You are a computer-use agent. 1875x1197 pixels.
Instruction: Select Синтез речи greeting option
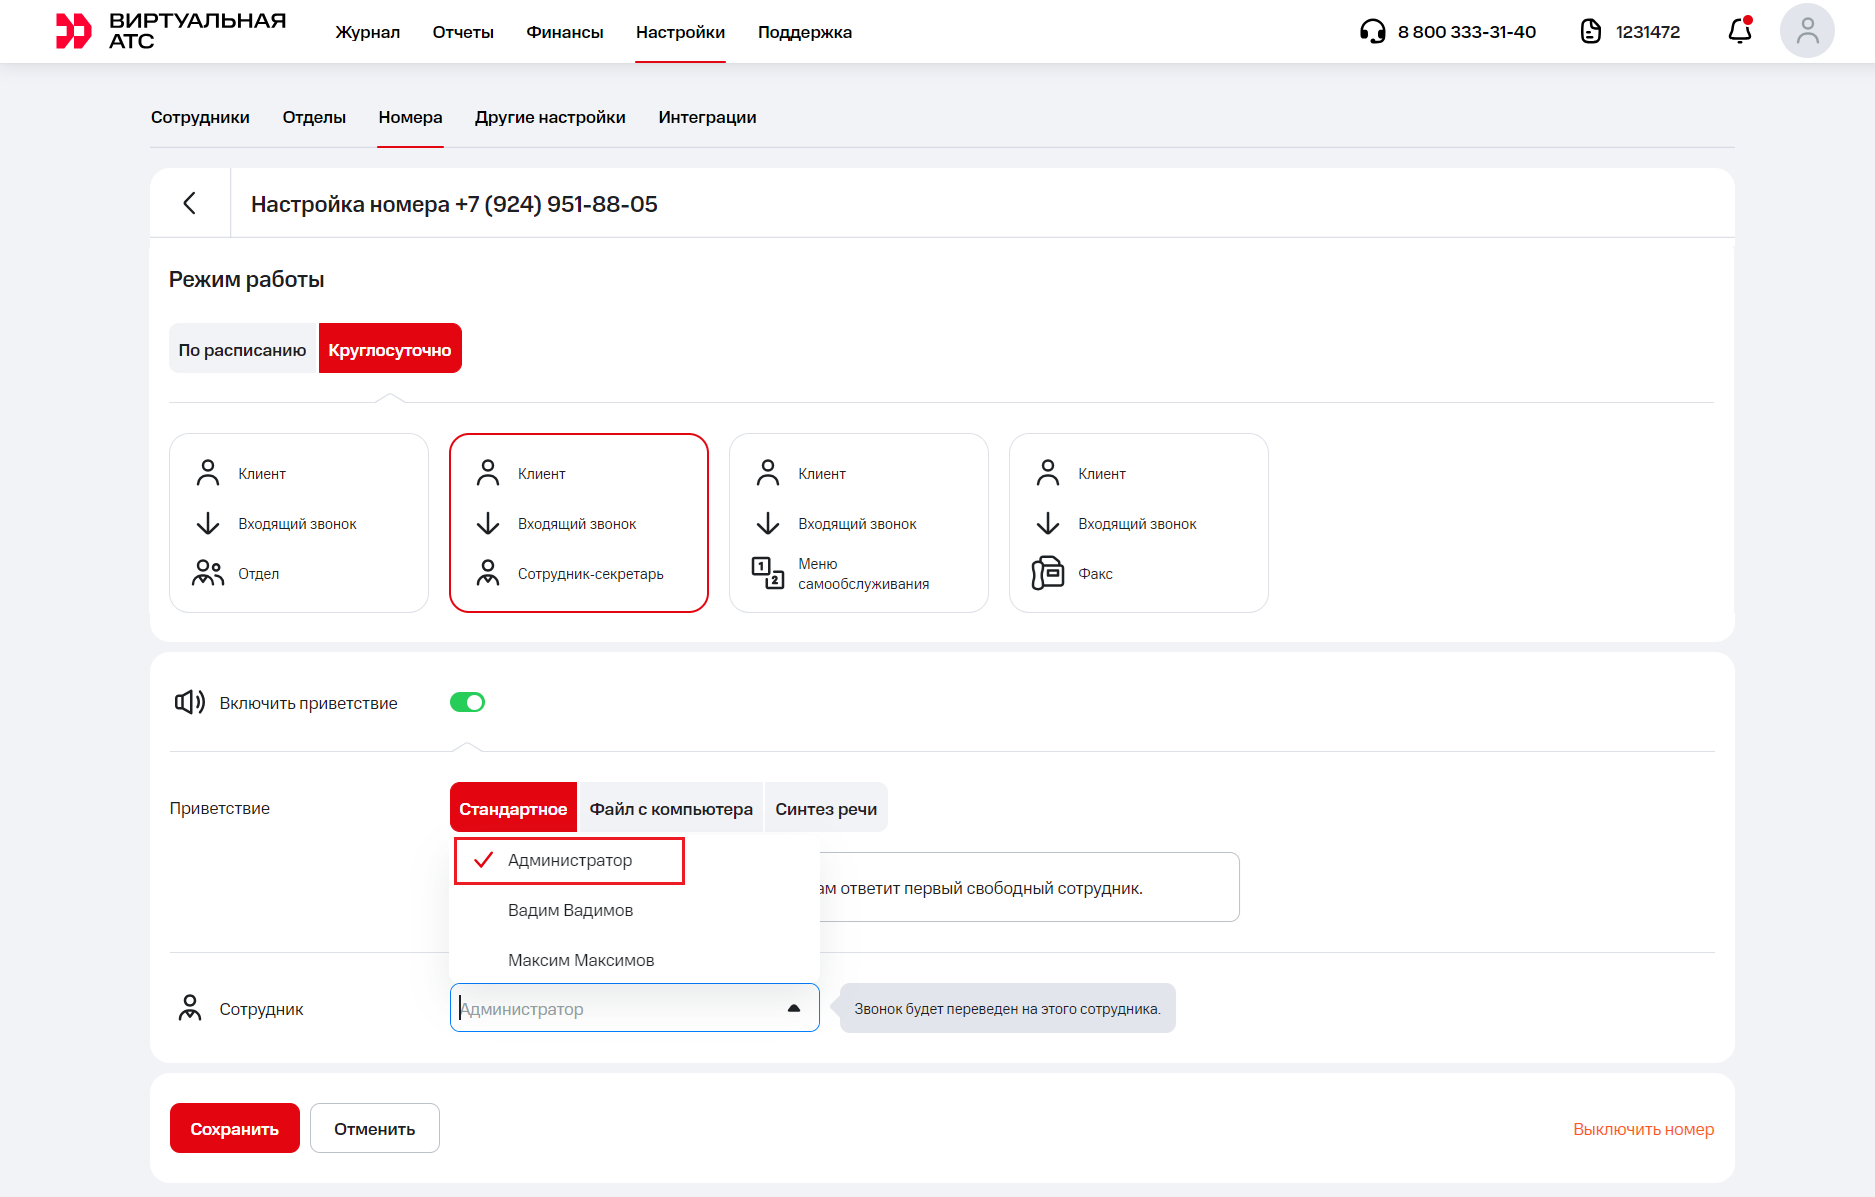pos(825,808)
